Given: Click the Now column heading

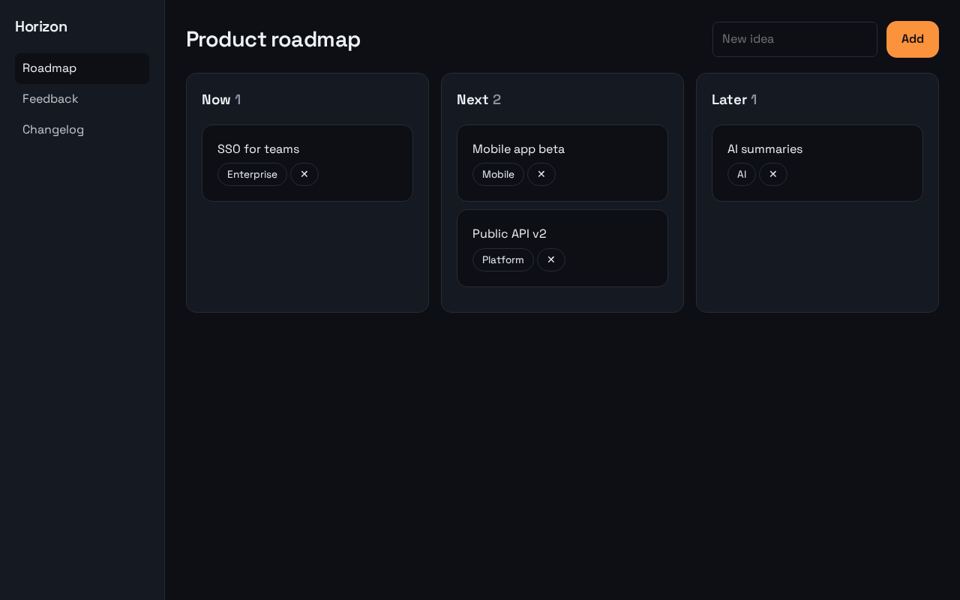Looking at the screenshot, I should pos(221,99).
